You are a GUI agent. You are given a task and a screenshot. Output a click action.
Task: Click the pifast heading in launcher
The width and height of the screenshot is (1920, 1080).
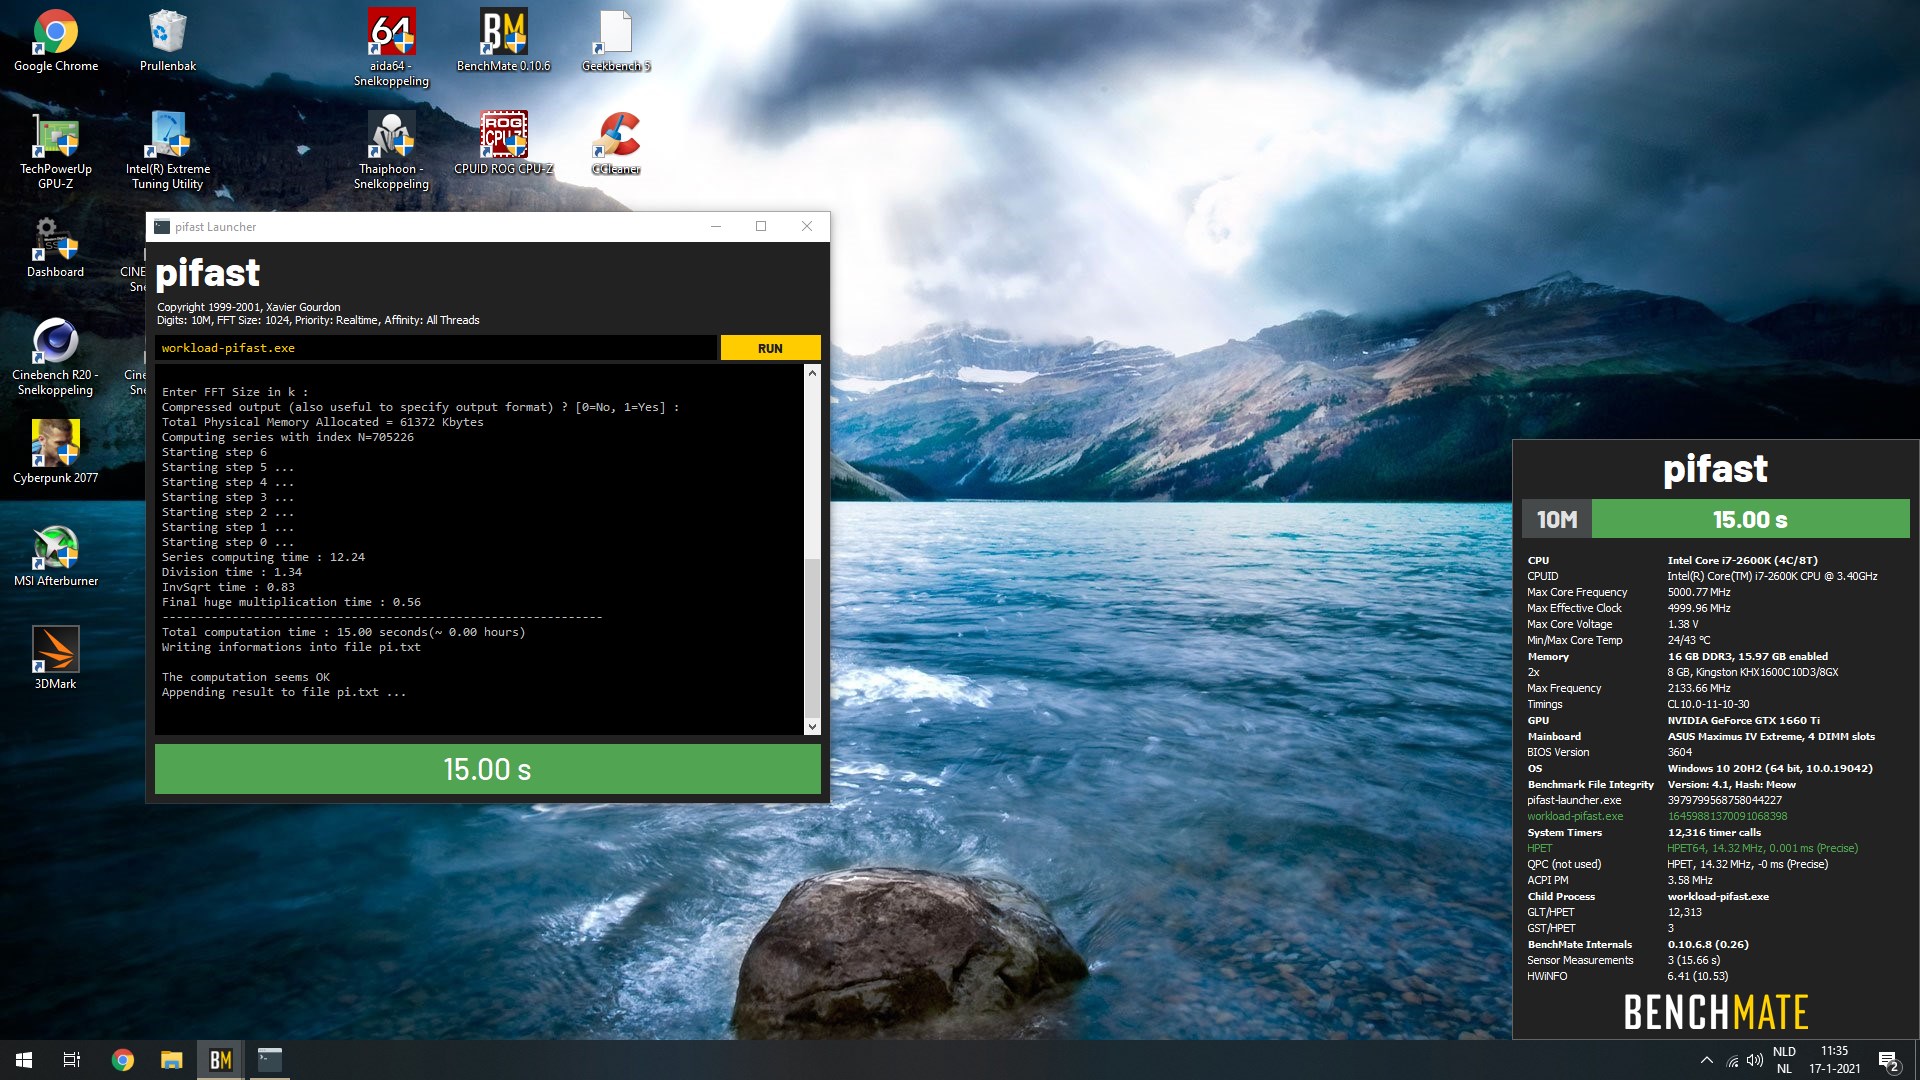pos(208,273)
